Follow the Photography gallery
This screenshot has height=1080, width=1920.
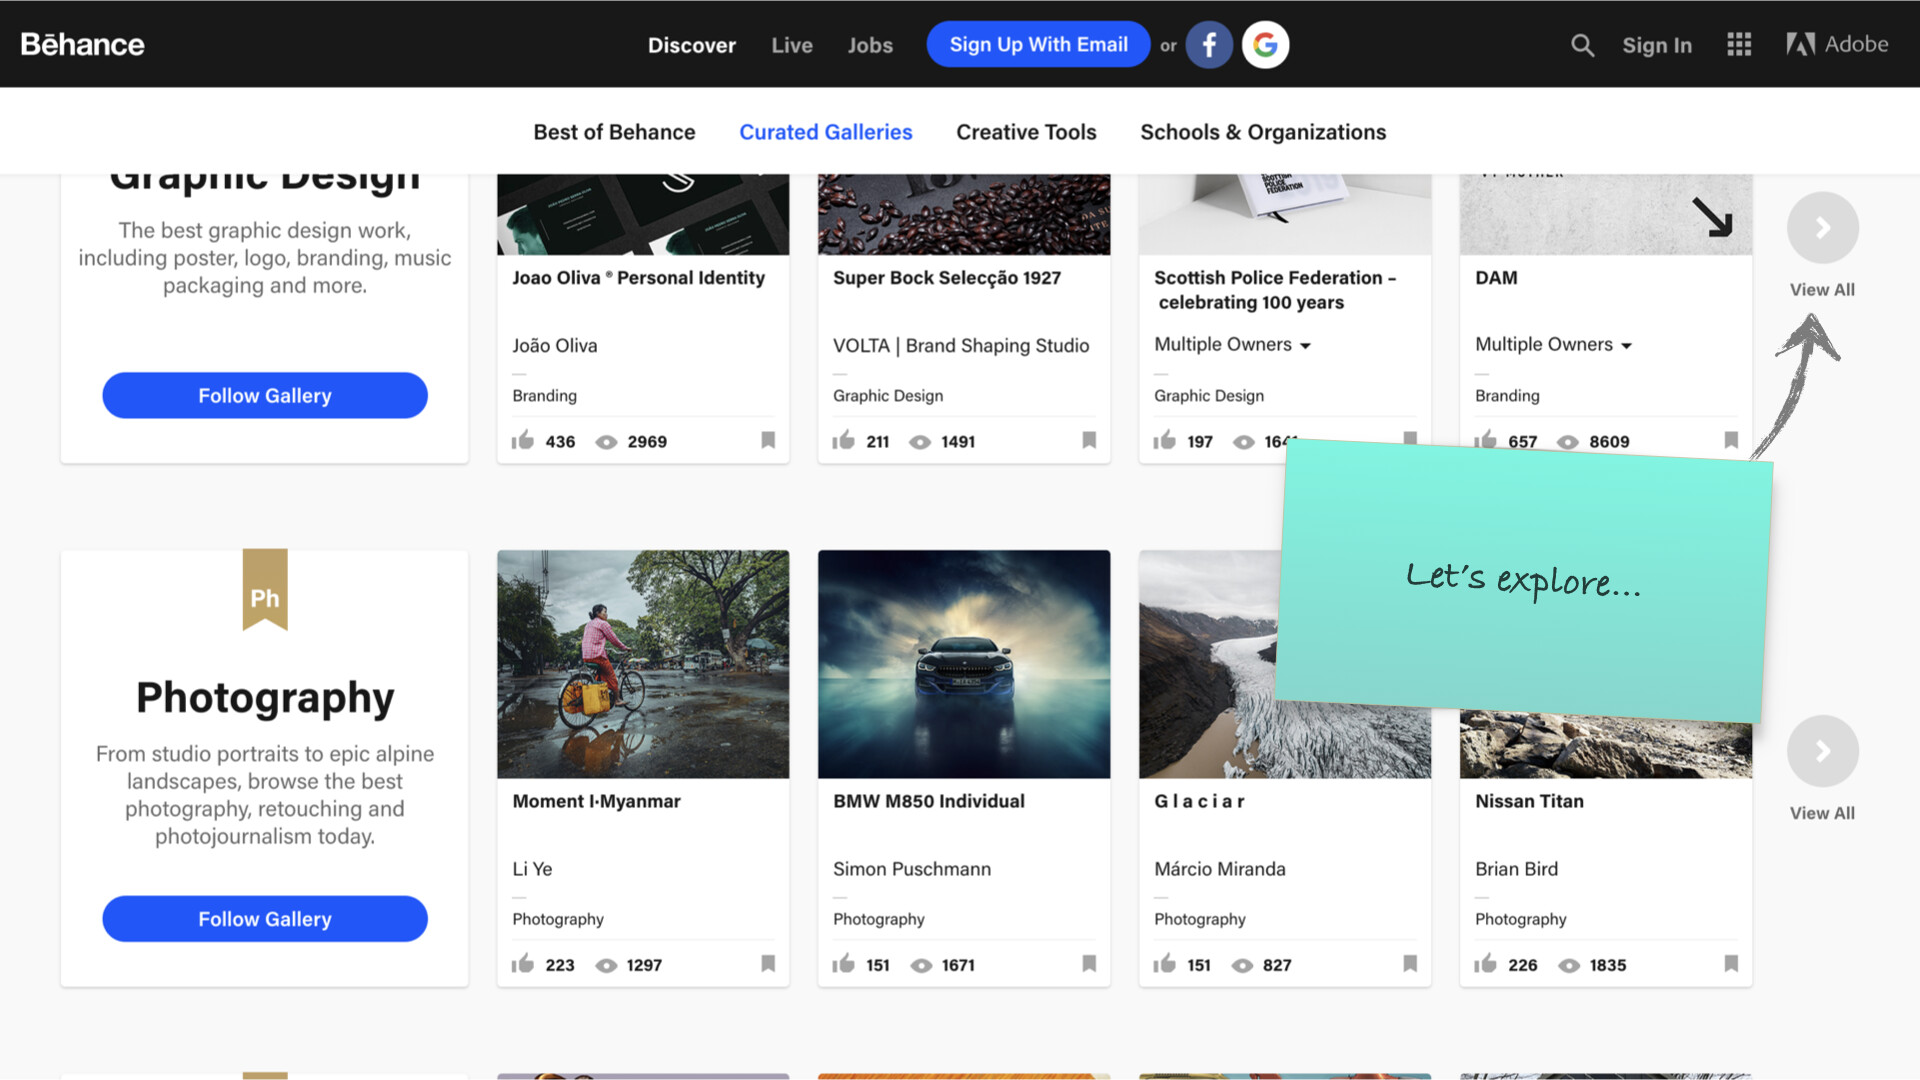[265, 919]
